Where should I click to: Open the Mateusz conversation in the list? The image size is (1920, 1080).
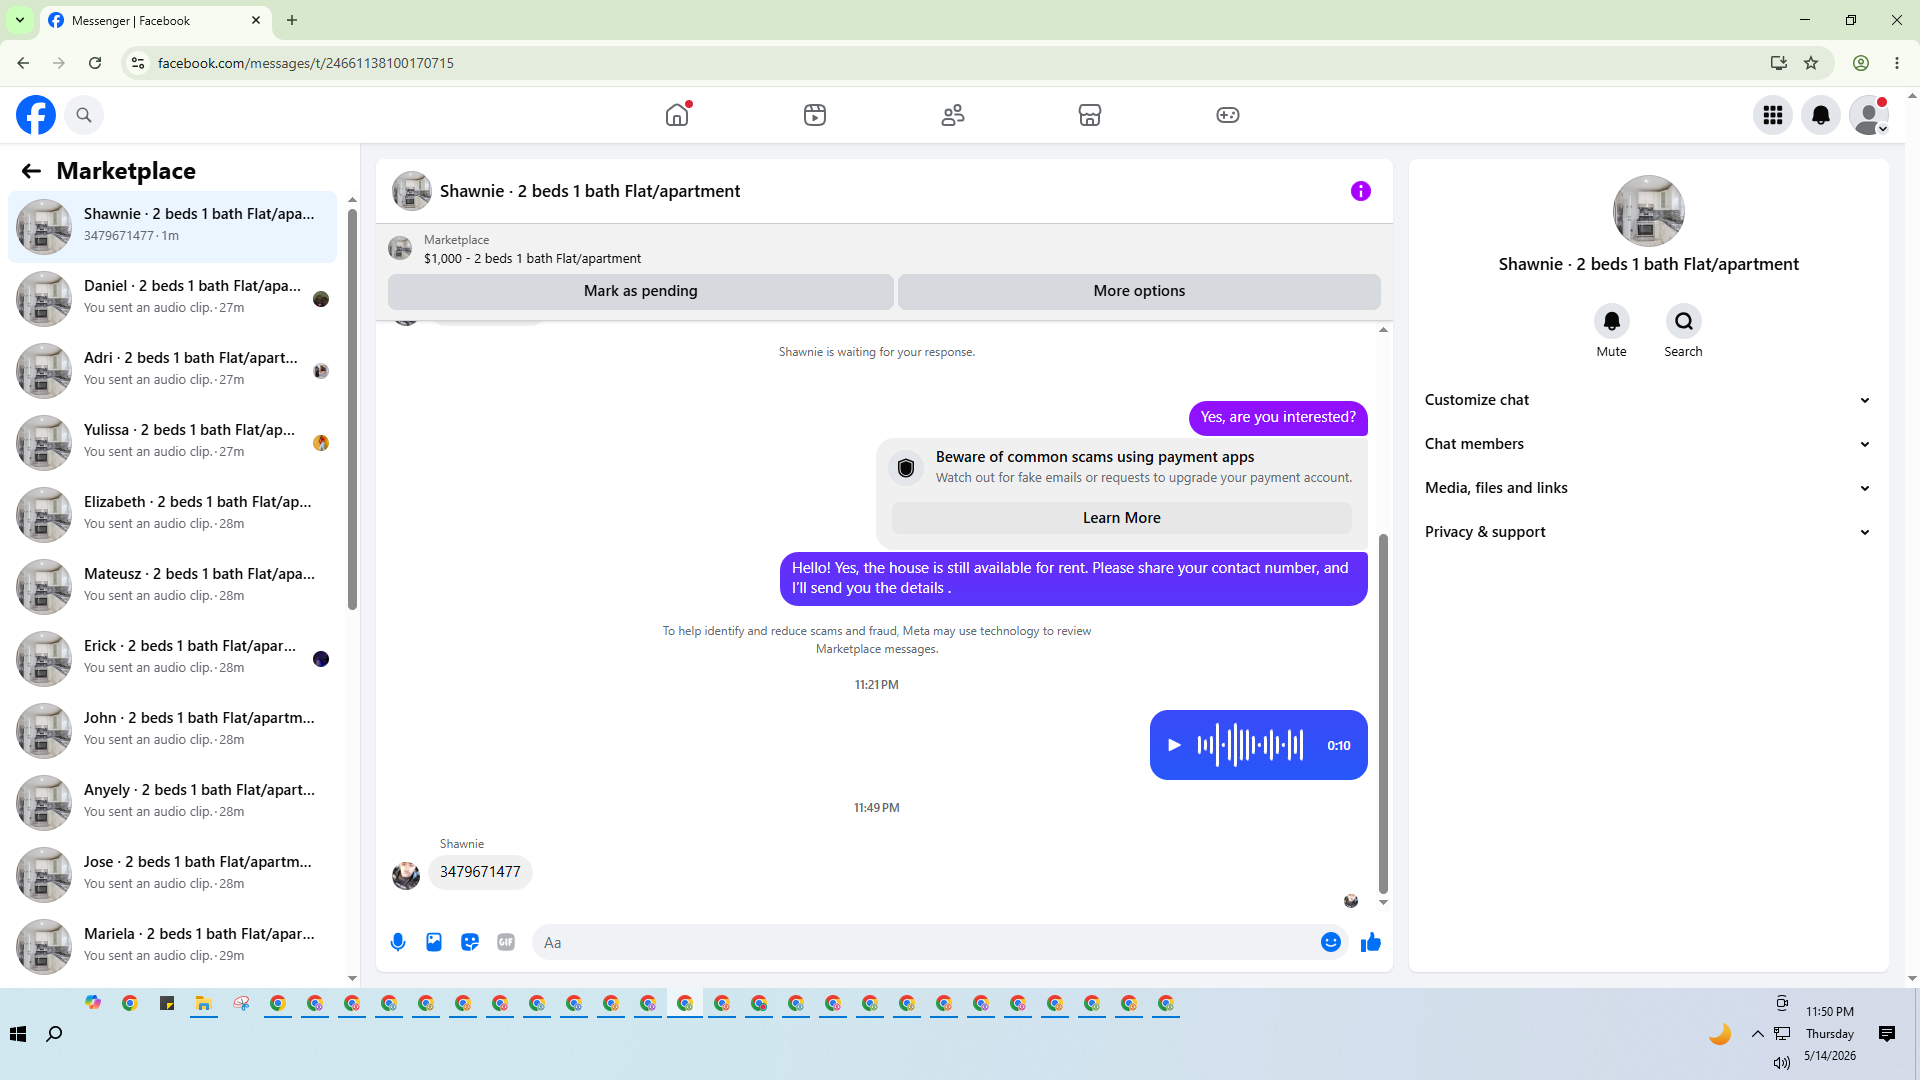172,587
